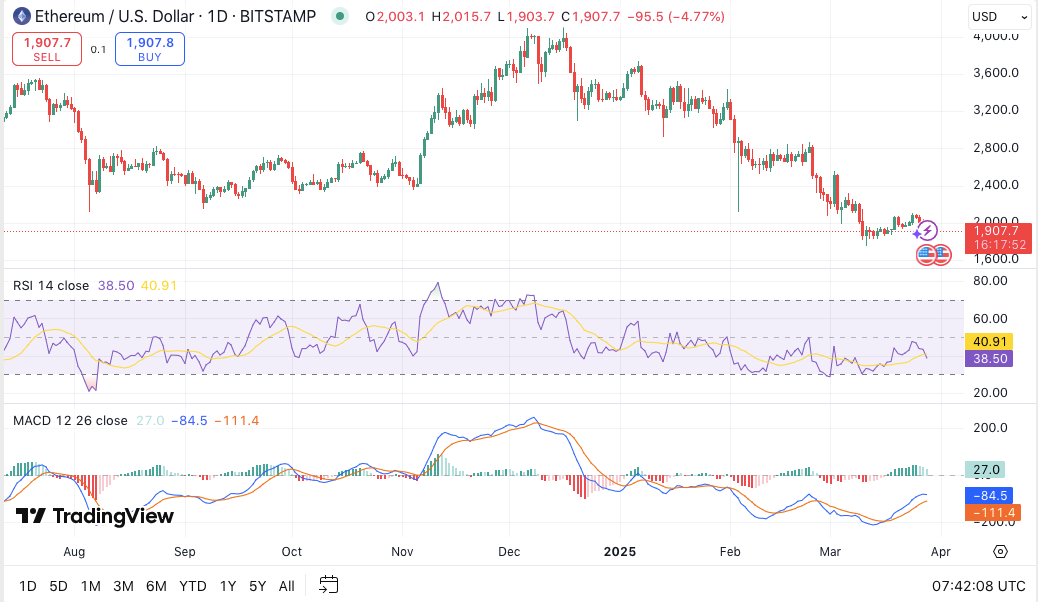Click the purple lightning icon near current price

(x=927, y=230)
